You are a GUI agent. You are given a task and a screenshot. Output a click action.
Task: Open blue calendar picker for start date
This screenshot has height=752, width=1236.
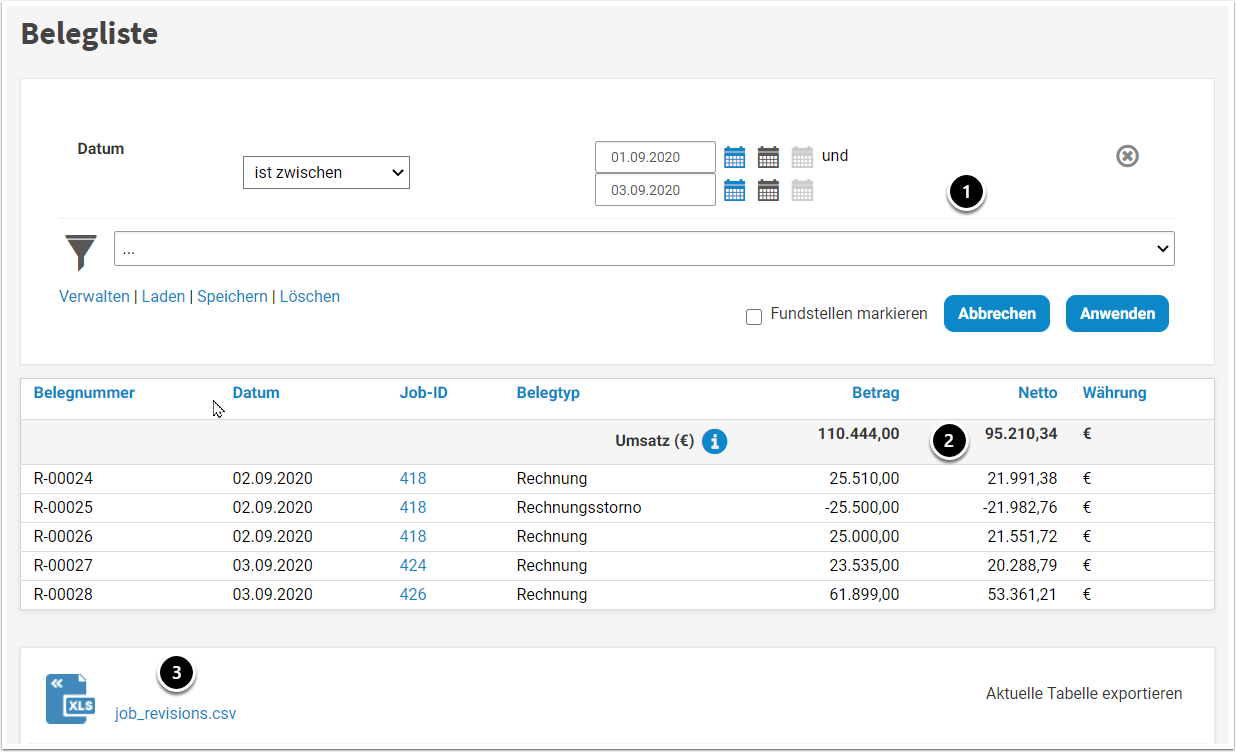coord(735,157)
